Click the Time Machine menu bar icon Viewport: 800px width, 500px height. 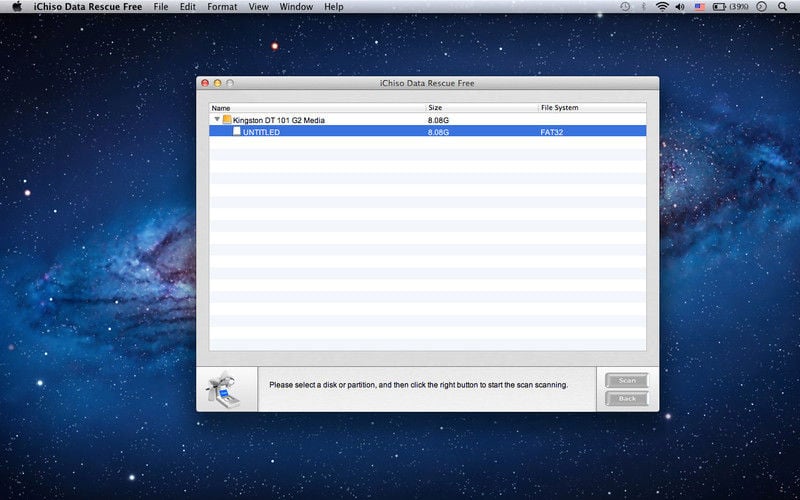[625, 7]
